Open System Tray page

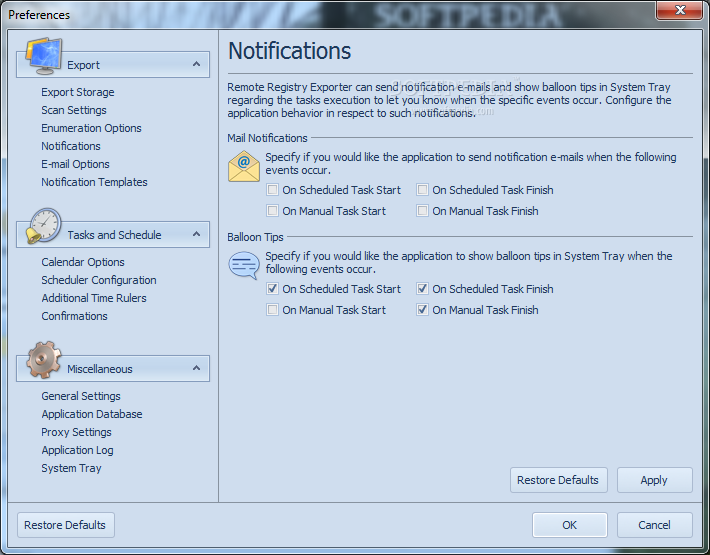[71, 468]
